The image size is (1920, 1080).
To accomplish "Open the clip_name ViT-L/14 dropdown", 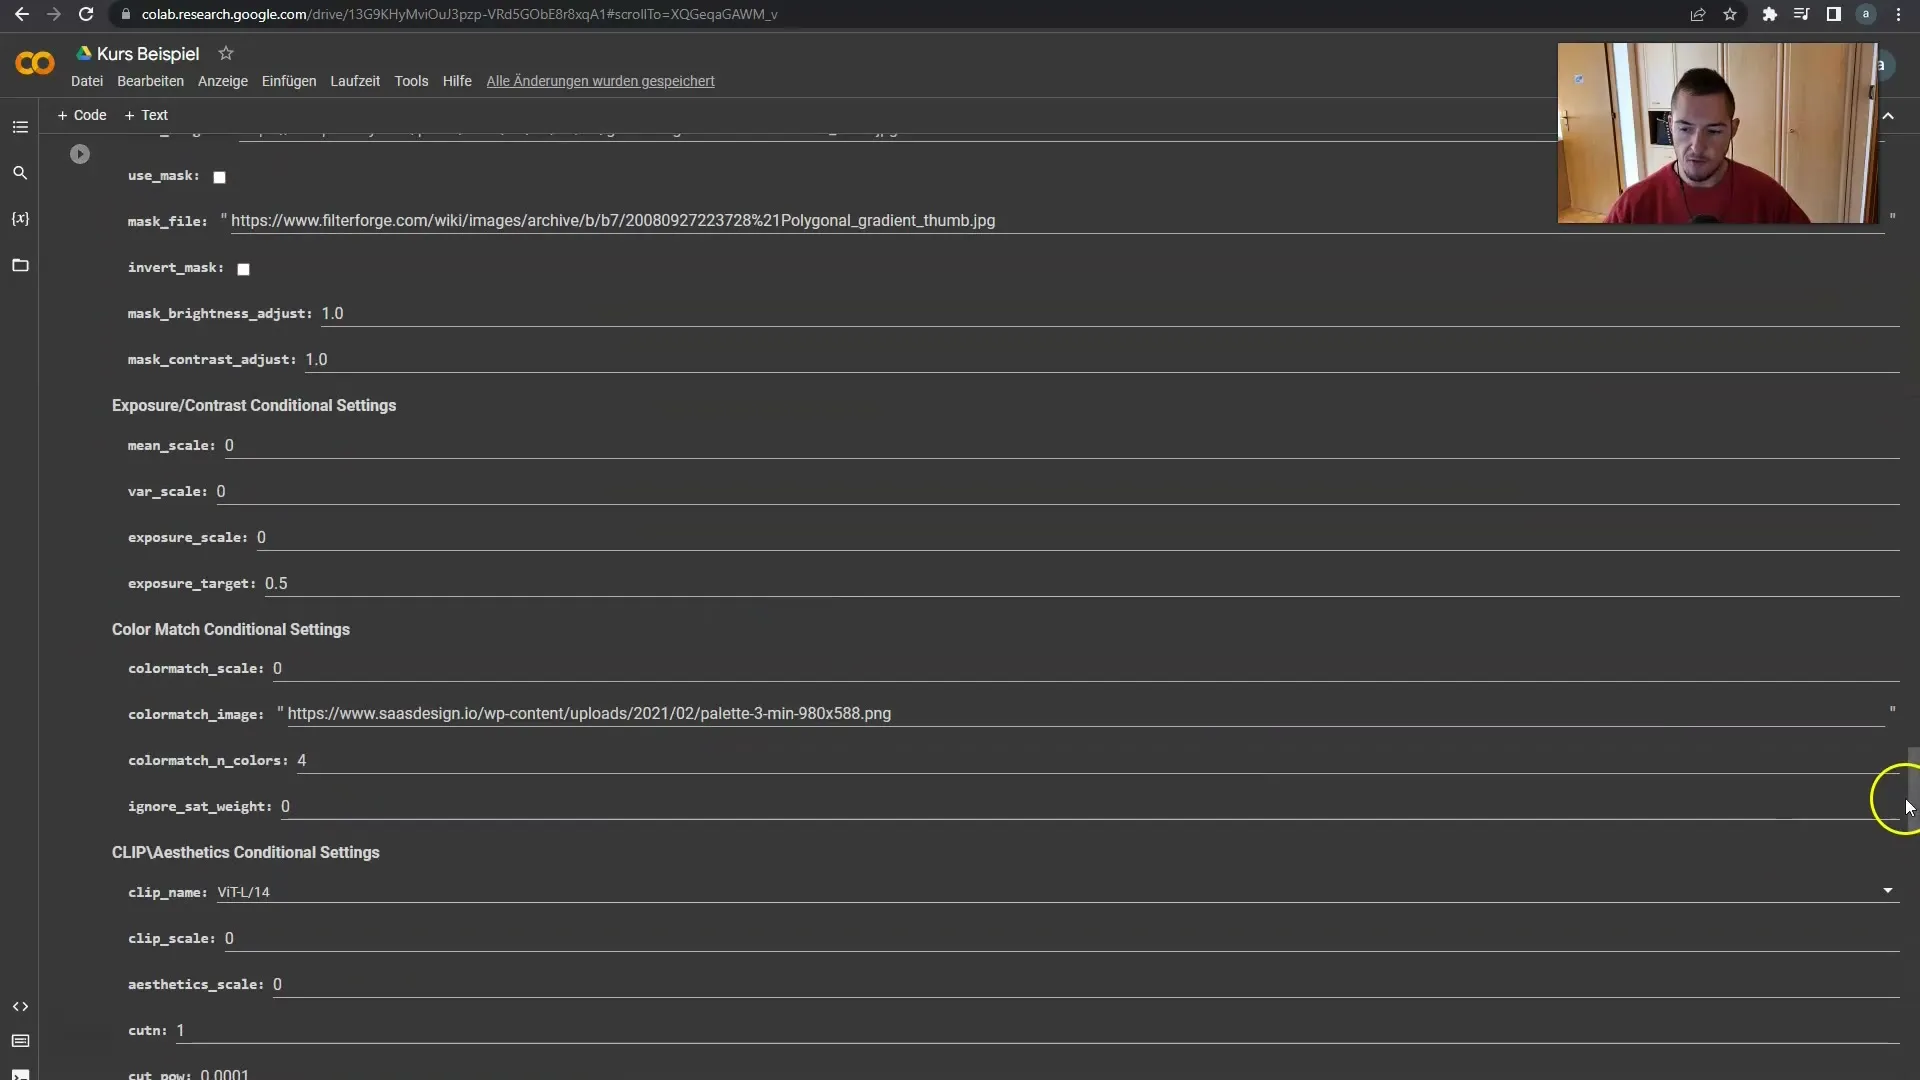I will coord(1056,891).
